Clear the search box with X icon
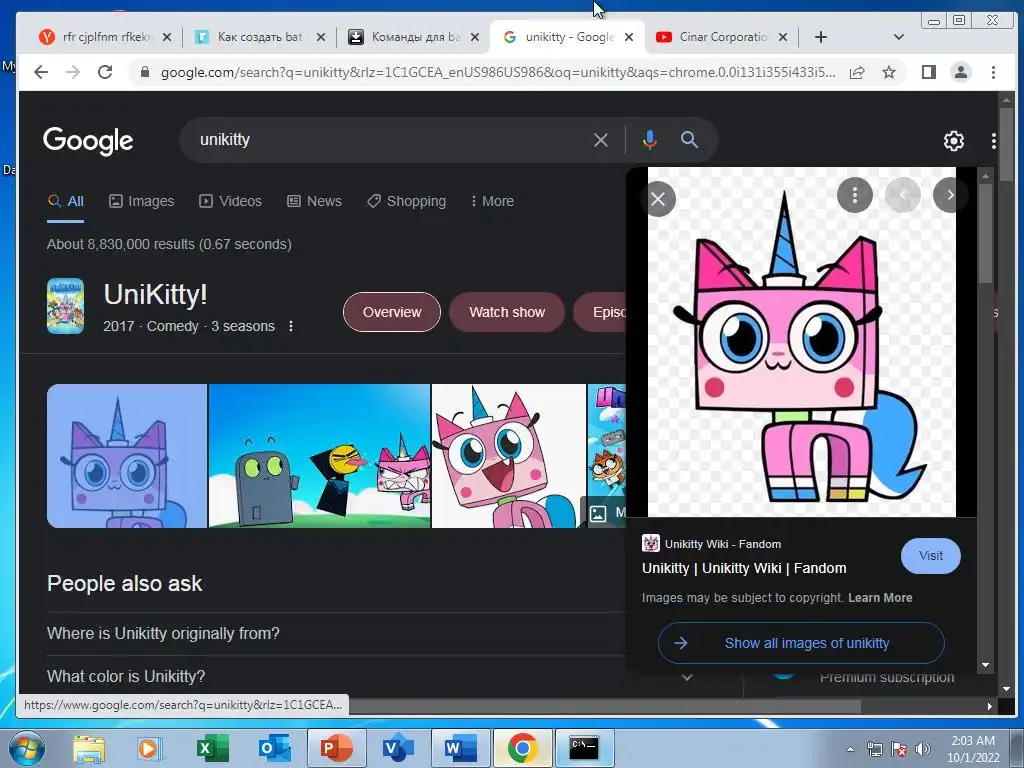Image resolution: width=1024 pixels, height=768 pixels. click(x=601, y=140)
